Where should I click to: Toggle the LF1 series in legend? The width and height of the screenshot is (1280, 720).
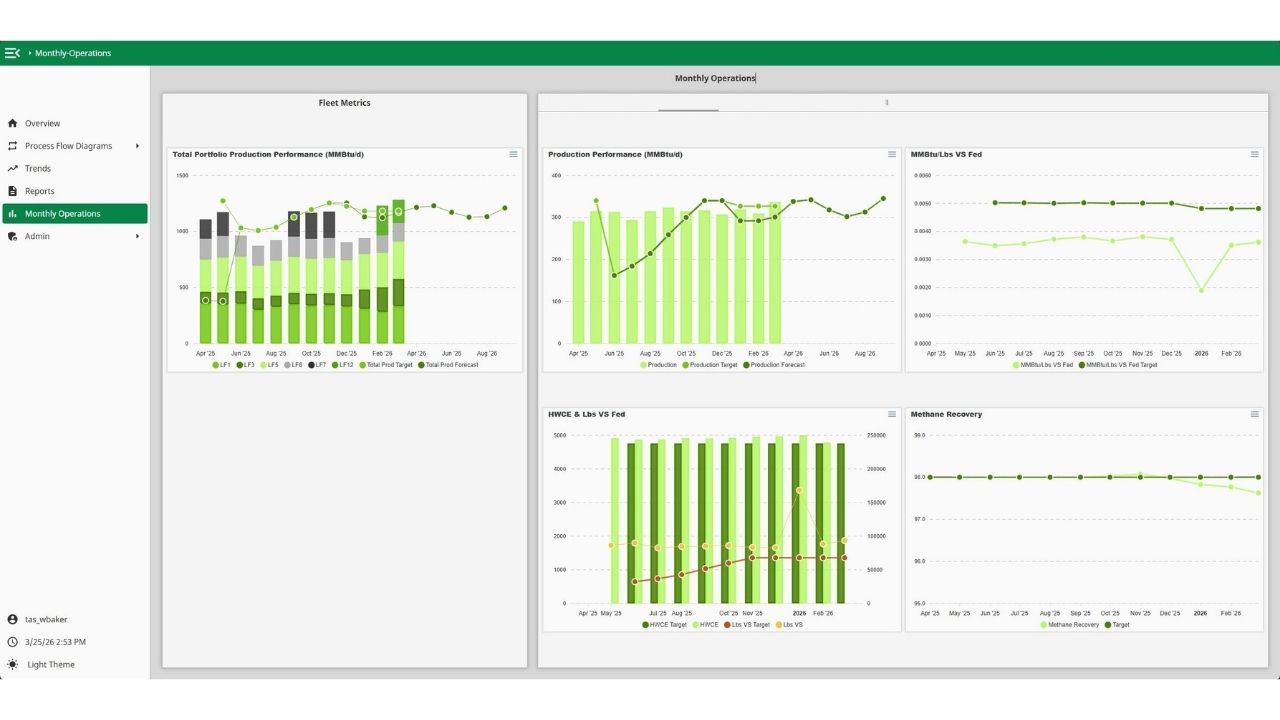221,365
